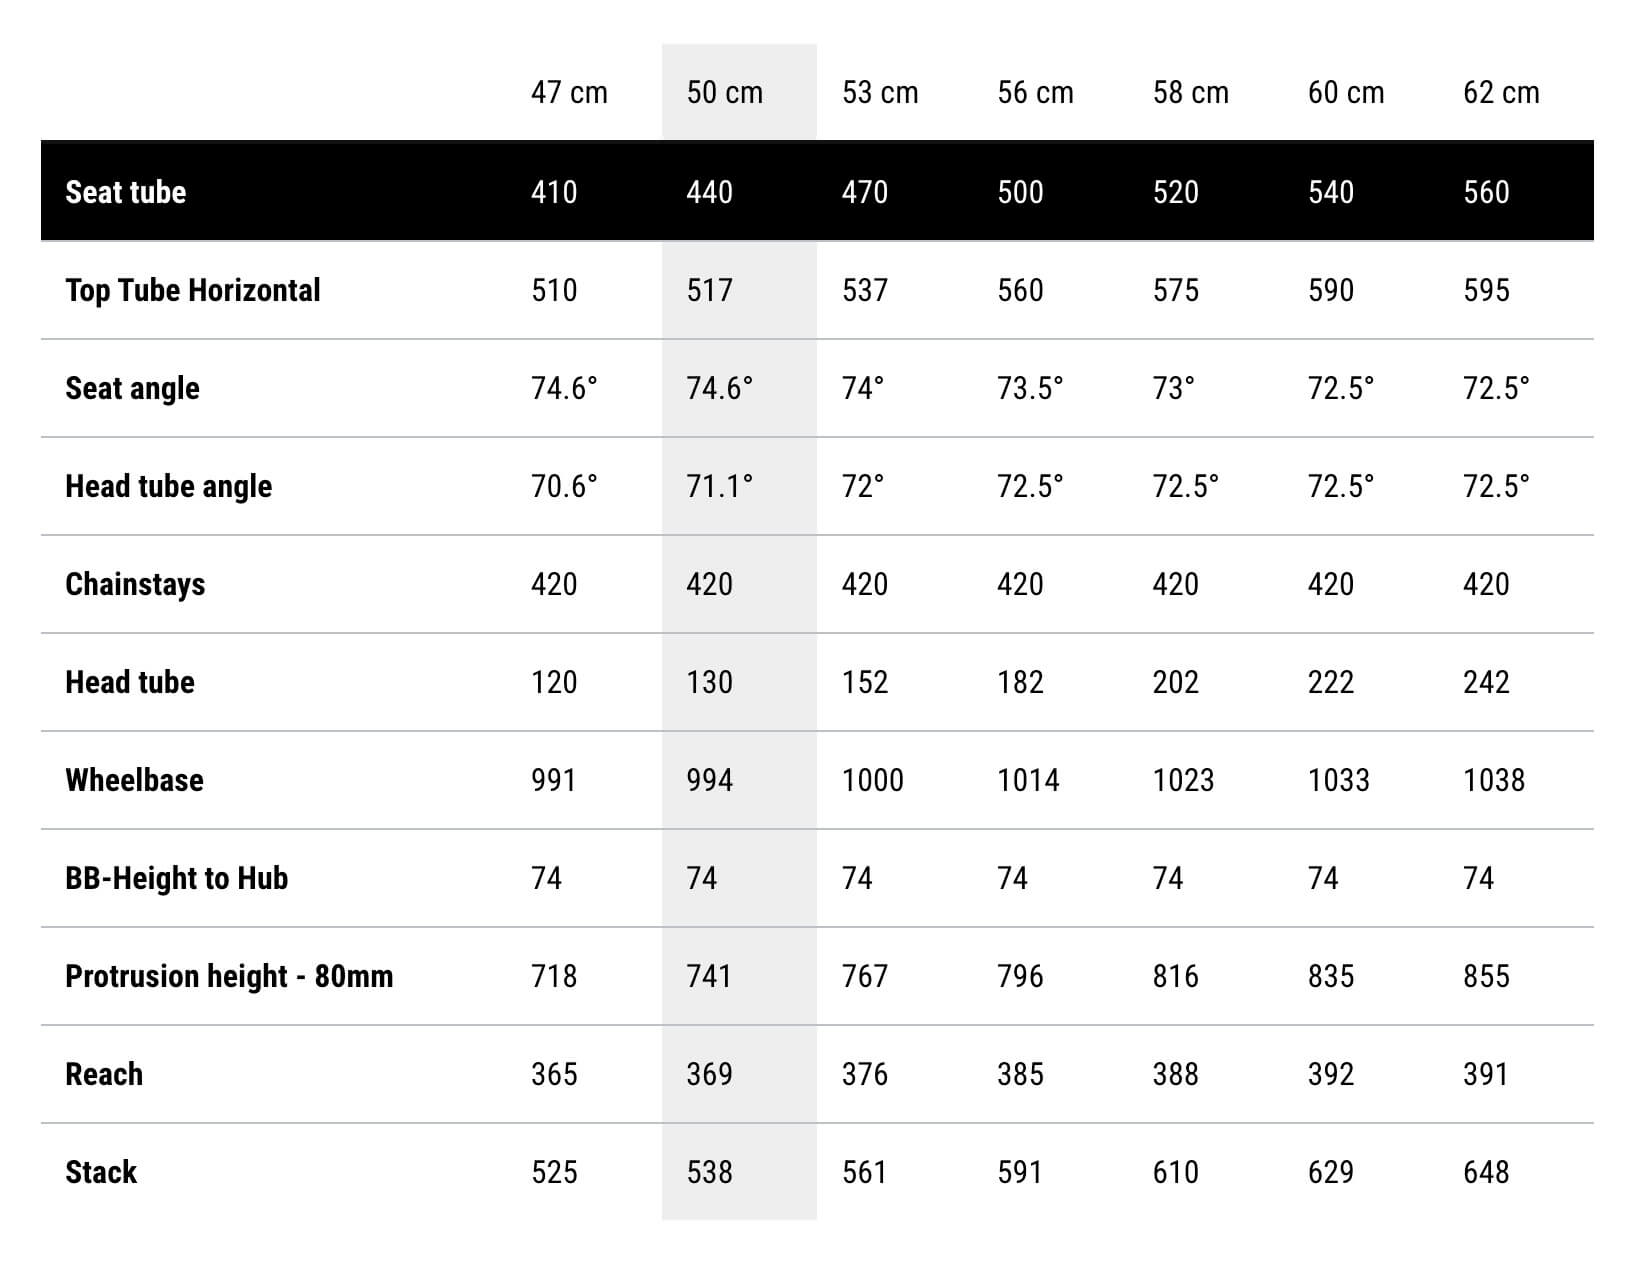Click the Seat tube row label
Viewport: 1634px width, 1268px height.
tap(126, 191)
